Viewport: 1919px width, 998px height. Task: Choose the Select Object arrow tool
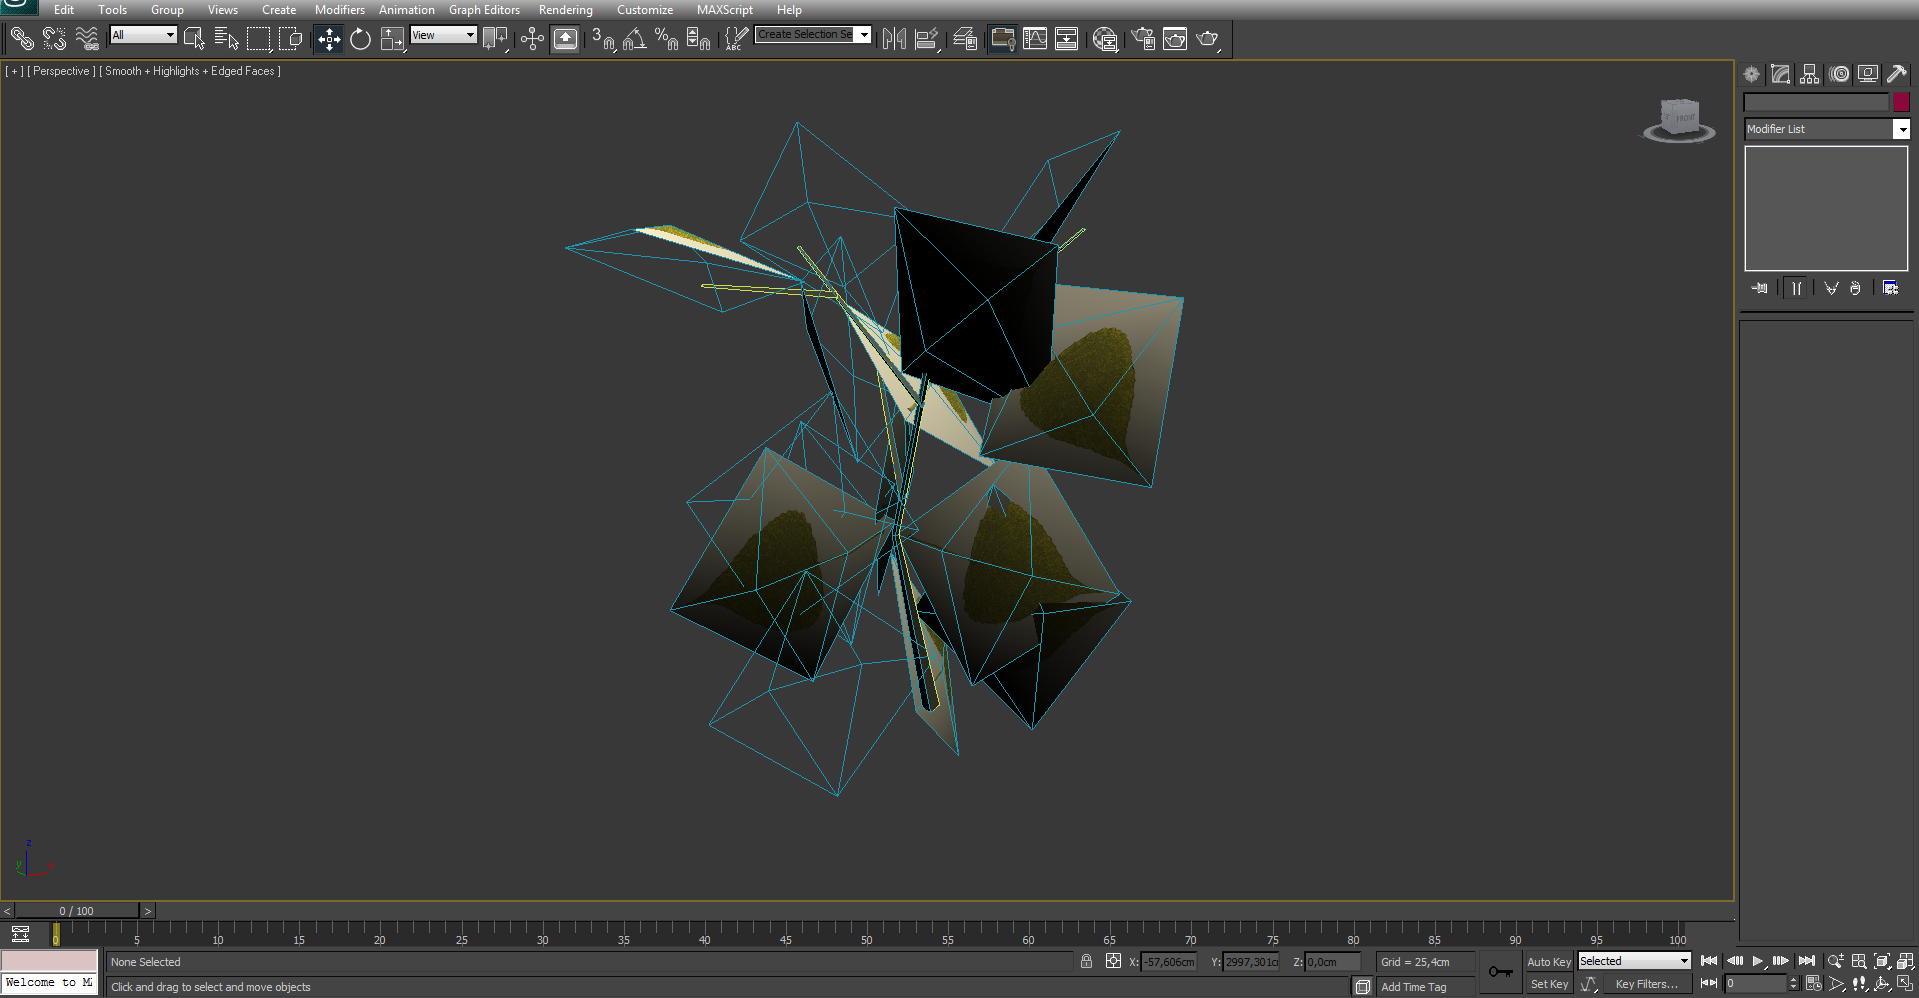click(194, 39)
